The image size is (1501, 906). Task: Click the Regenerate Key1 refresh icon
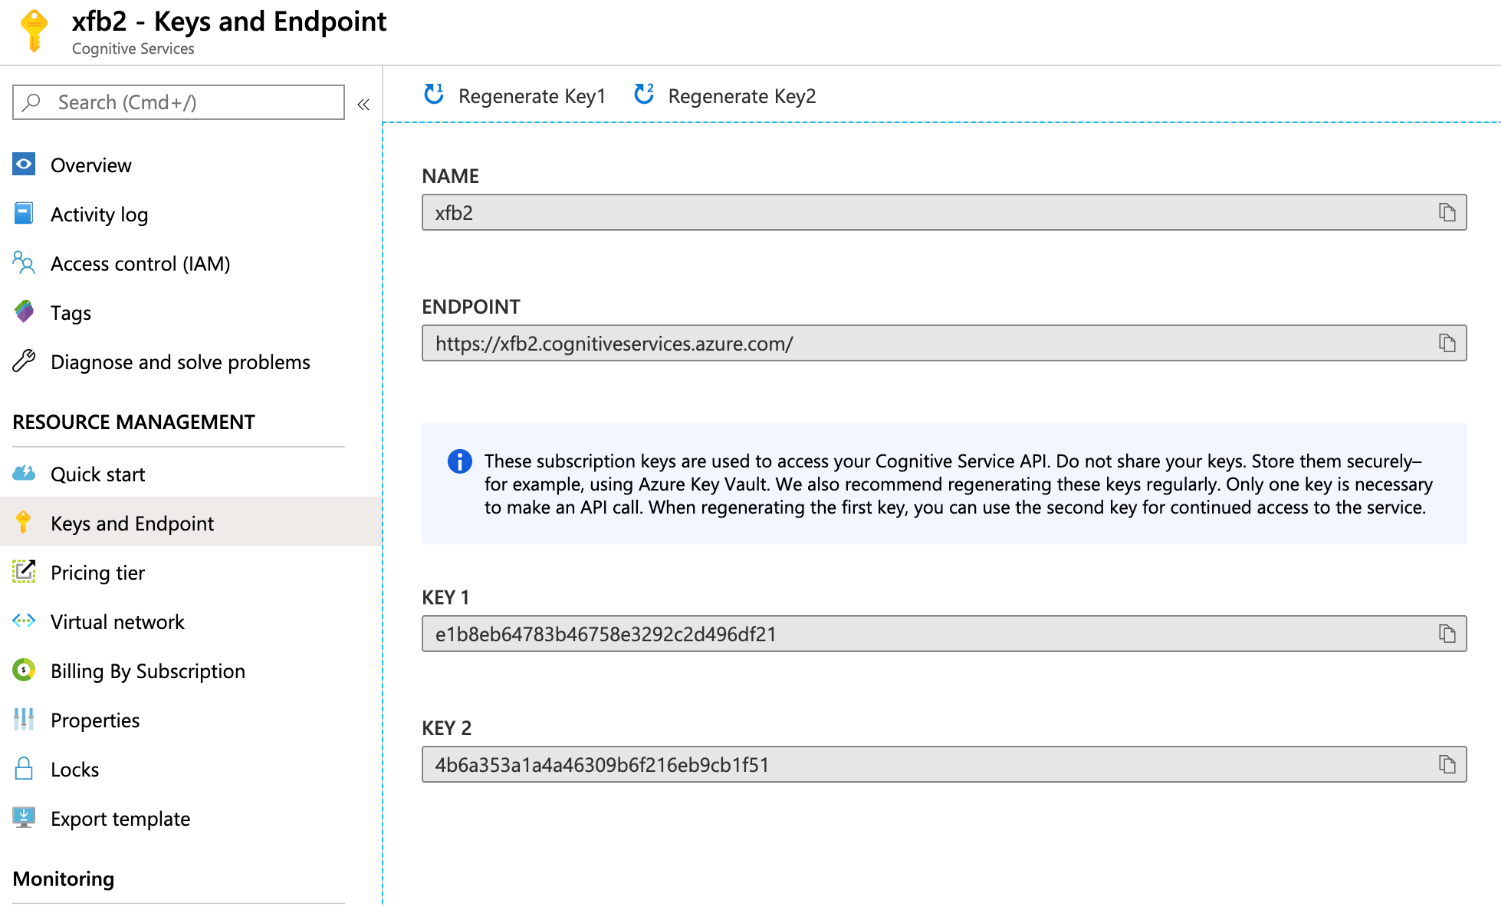pos(434,94)
